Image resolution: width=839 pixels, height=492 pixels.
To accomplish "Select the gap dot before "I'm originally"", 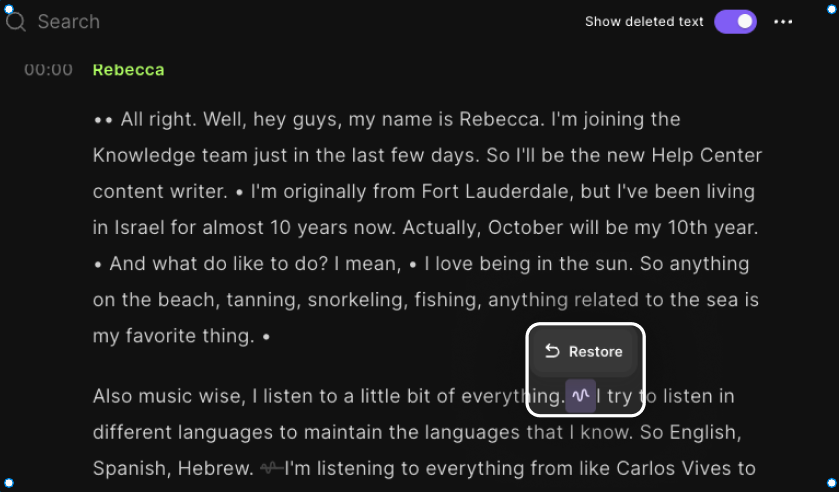I will coord(239,192).
